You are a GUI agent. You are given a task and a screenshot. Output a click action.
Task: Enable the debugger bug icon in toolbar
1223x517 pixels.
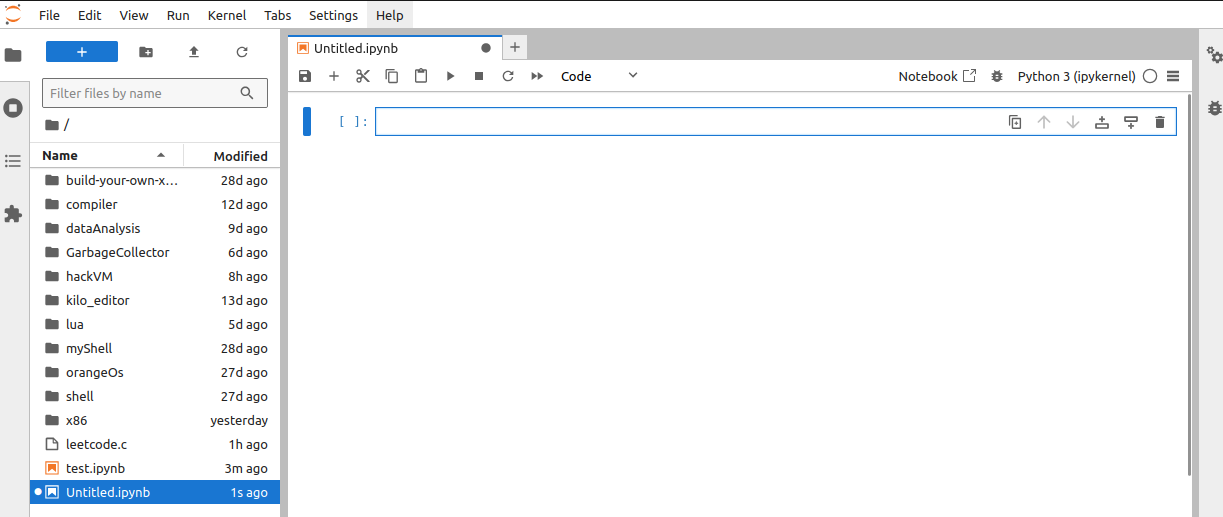click(996, 76)
